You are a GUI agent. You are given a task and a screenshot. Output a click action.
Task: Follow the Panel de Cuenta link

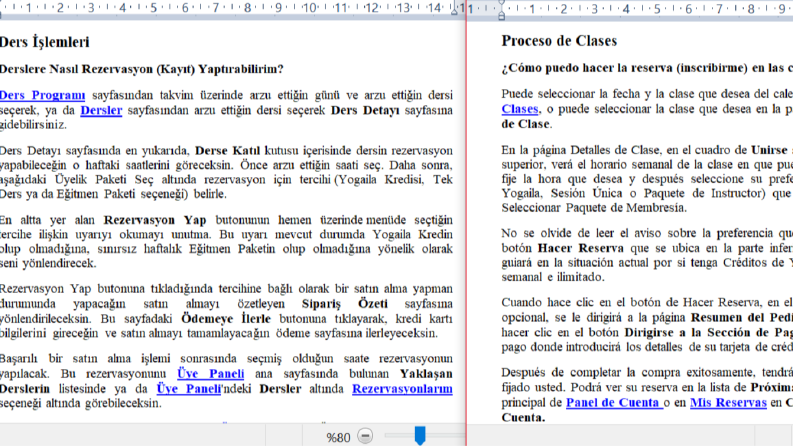(x=614, y=403)
